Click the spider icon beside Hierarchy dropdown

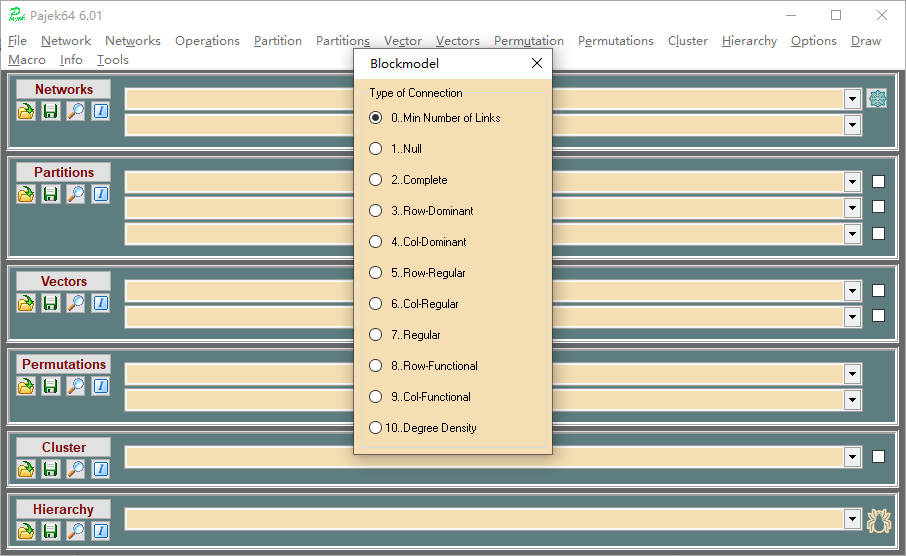[878, 520]
